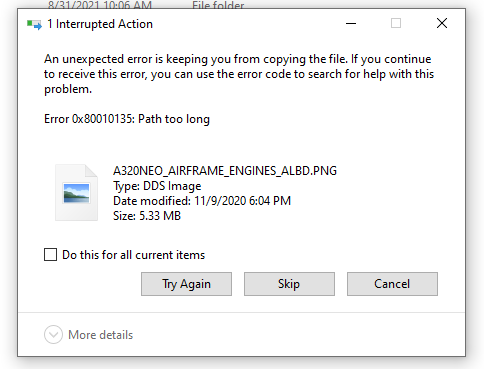Click the '1 Interrupted Action' title text
The height and width of the screenshot is (369, 484).
coord(100,24)
